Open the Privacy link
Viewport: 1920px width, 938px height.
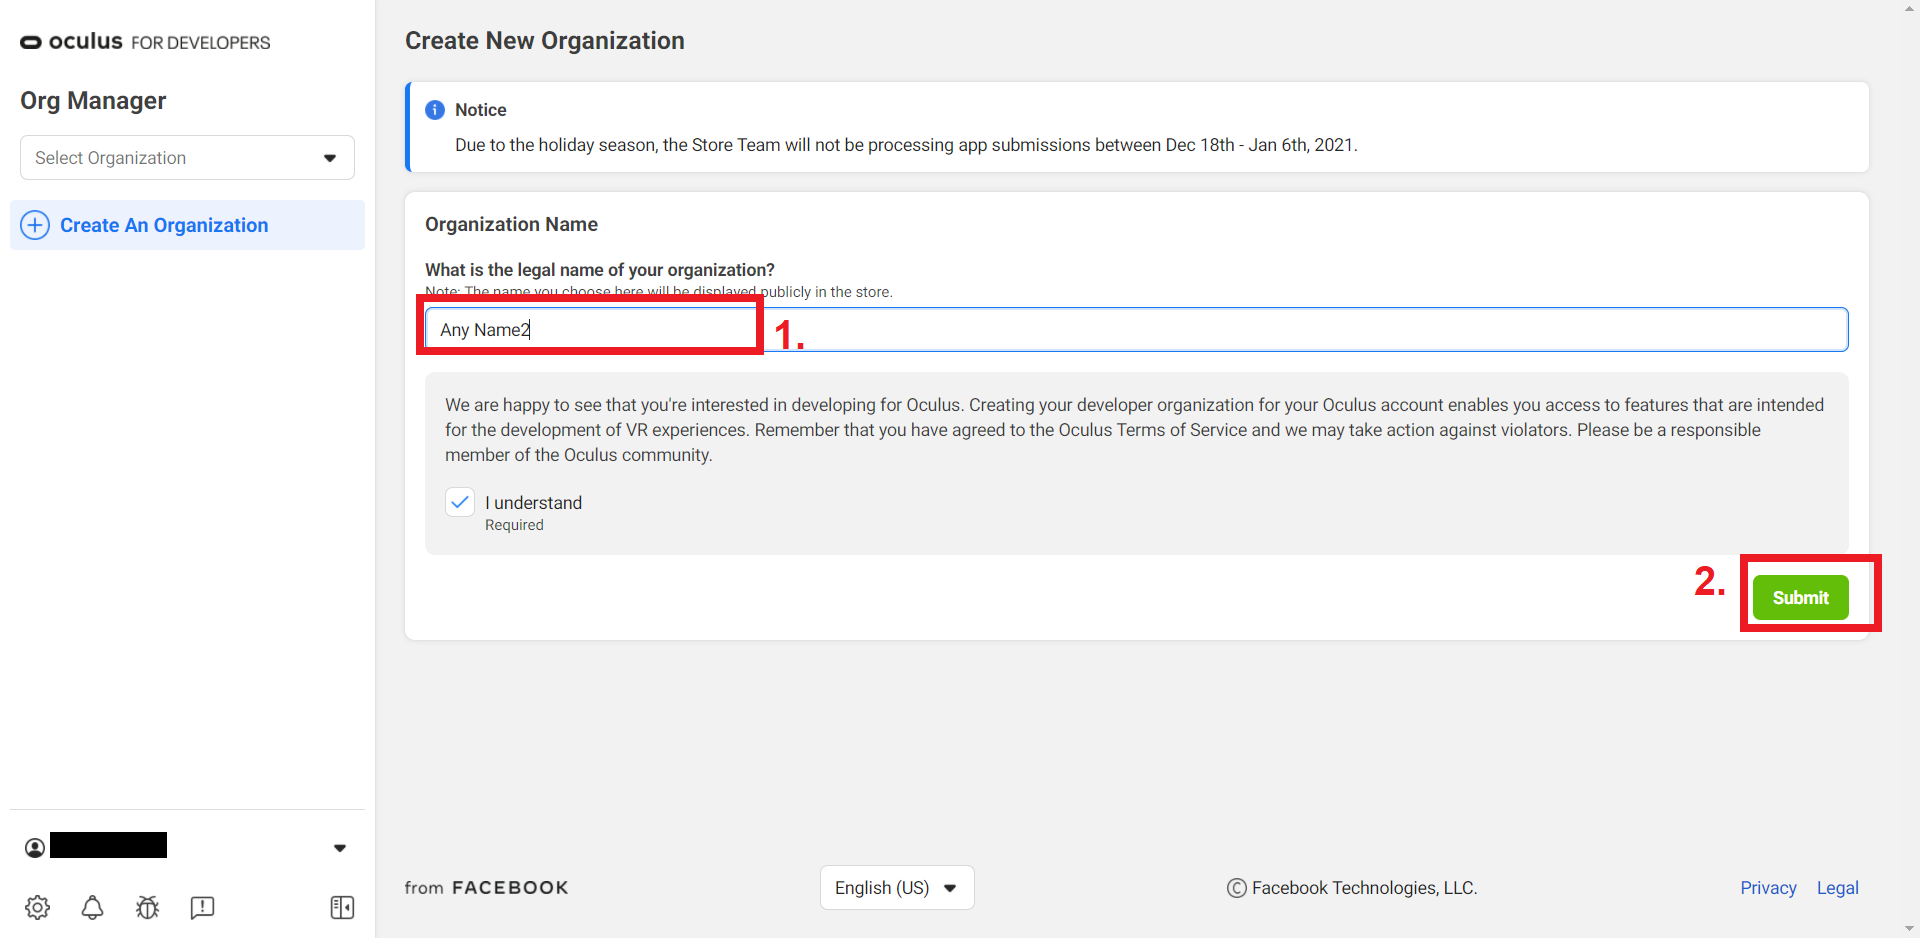coord(1767,888)
